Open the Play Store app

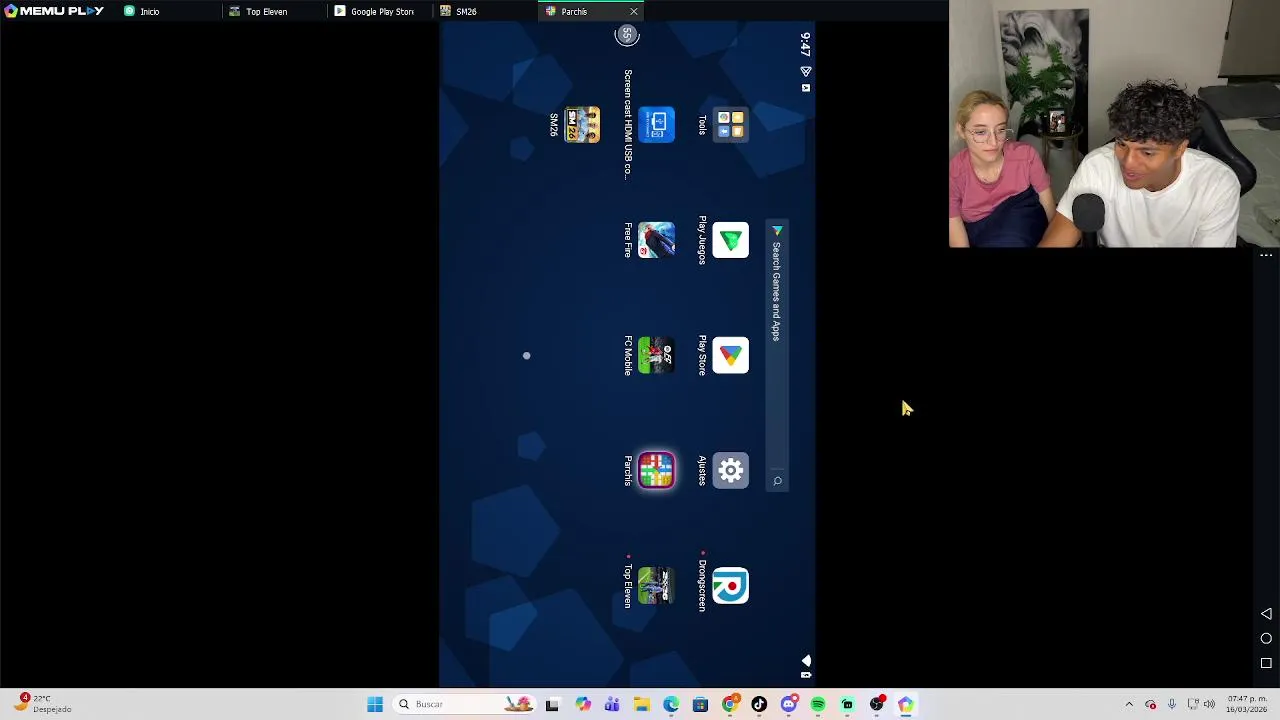coord(730,355)
